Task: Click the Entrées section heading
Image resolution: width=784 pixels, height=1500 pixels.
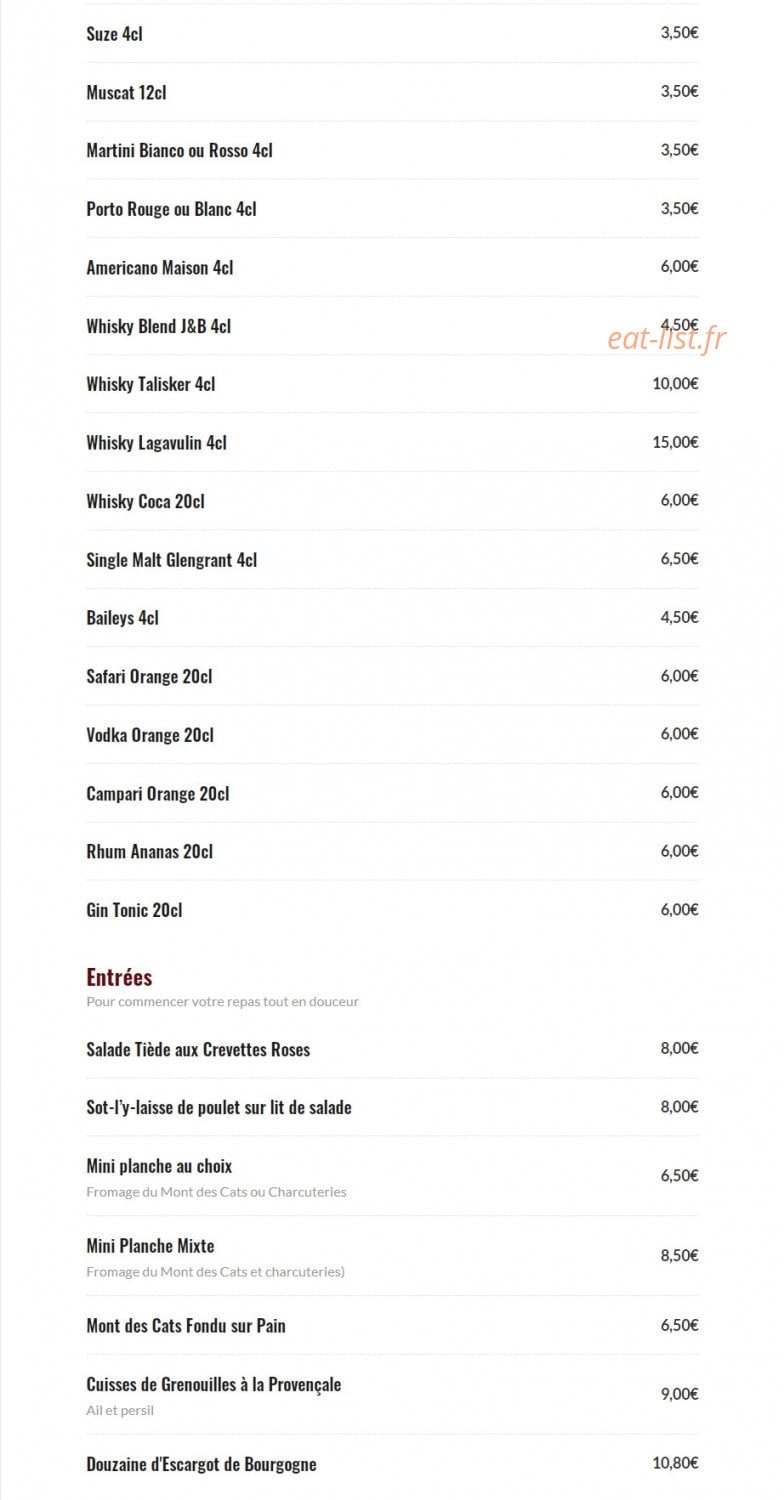Action: pos(119,977)
